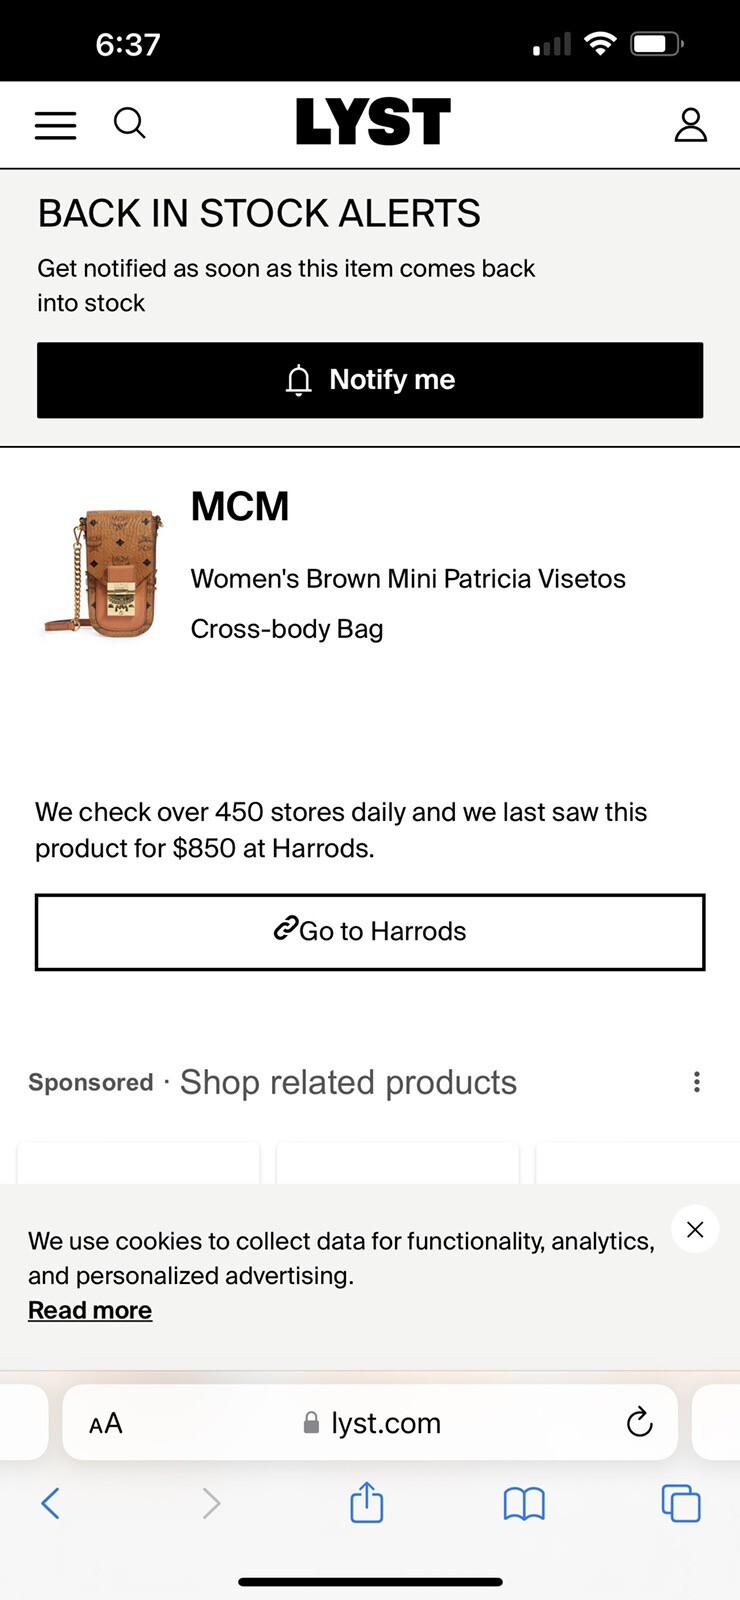This screenshot has height=1600, width=740.
Task: Go back with Safari back arrow
Action: 50,1503
